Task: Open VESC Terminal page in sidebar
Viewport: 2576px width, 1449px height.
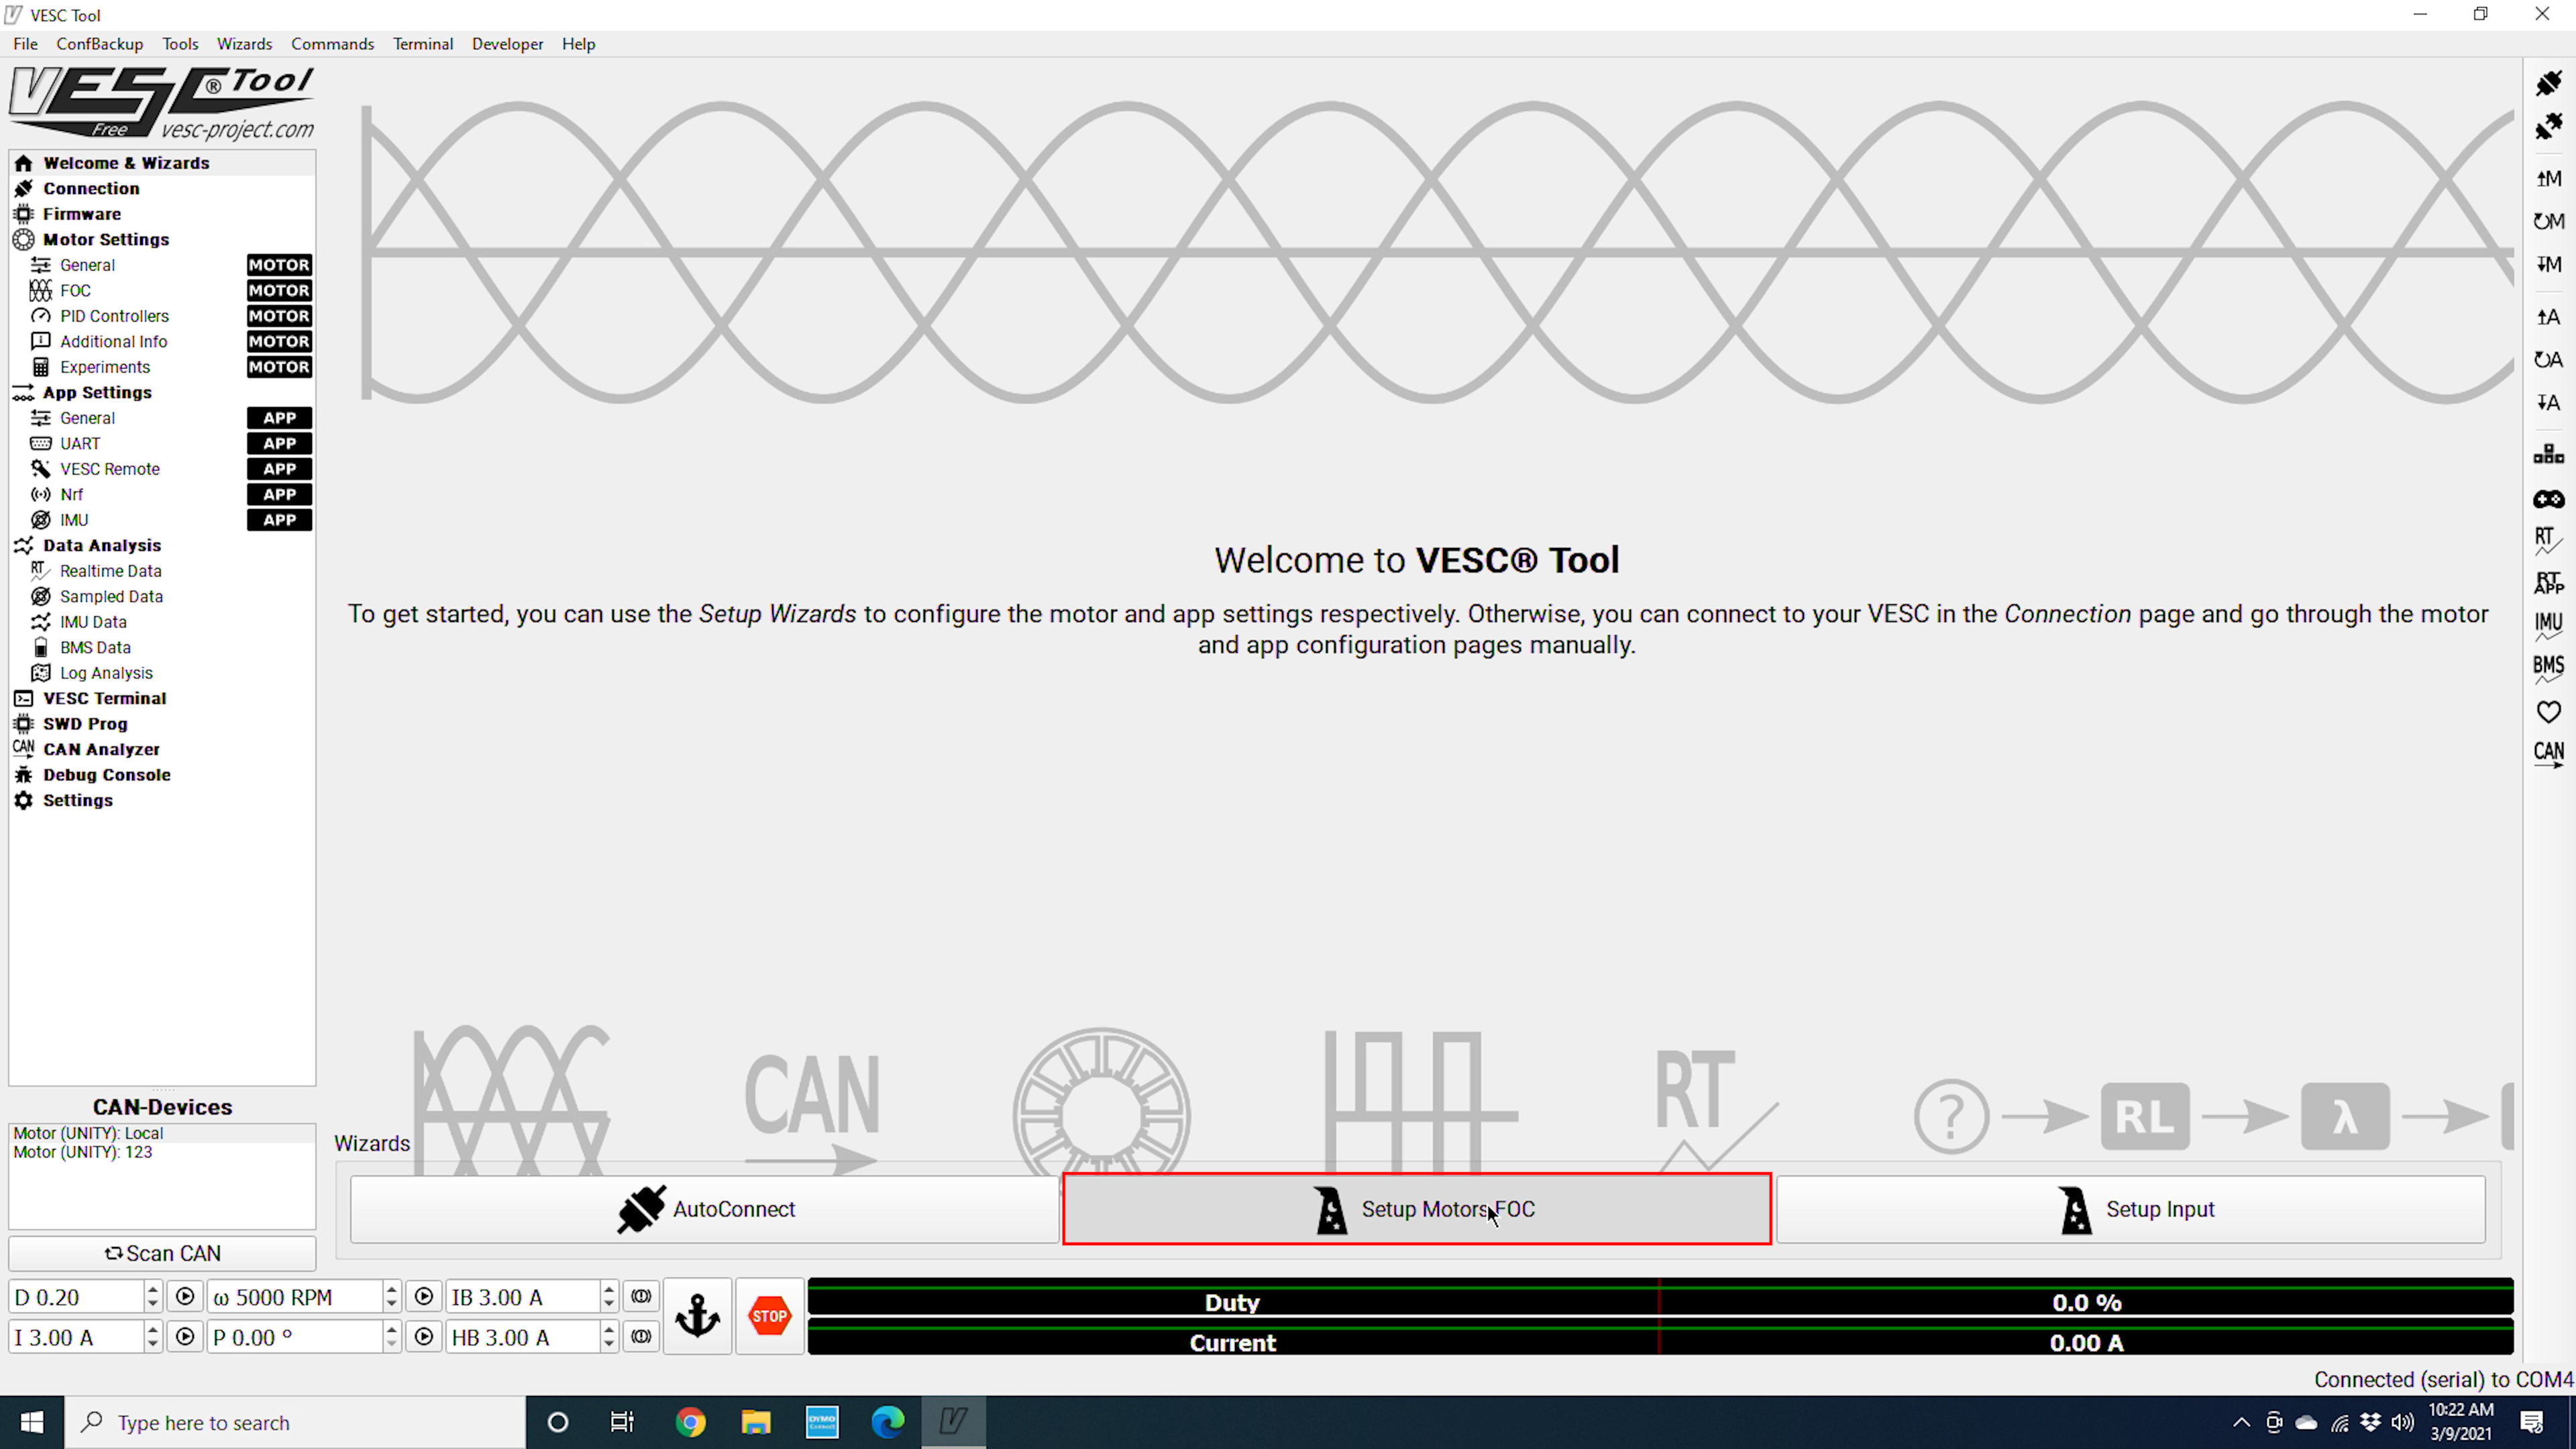Action: tap(162, 698)
